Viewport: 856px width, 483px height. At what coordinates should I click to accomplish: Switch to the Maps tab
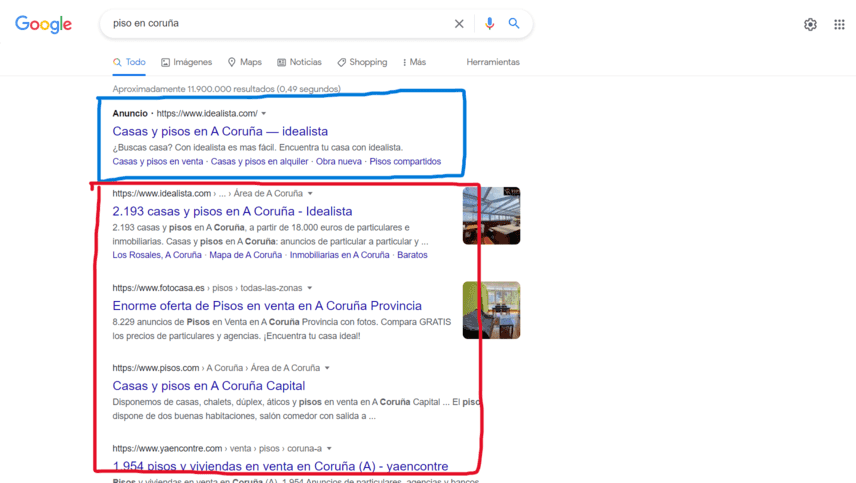(245, 62)
